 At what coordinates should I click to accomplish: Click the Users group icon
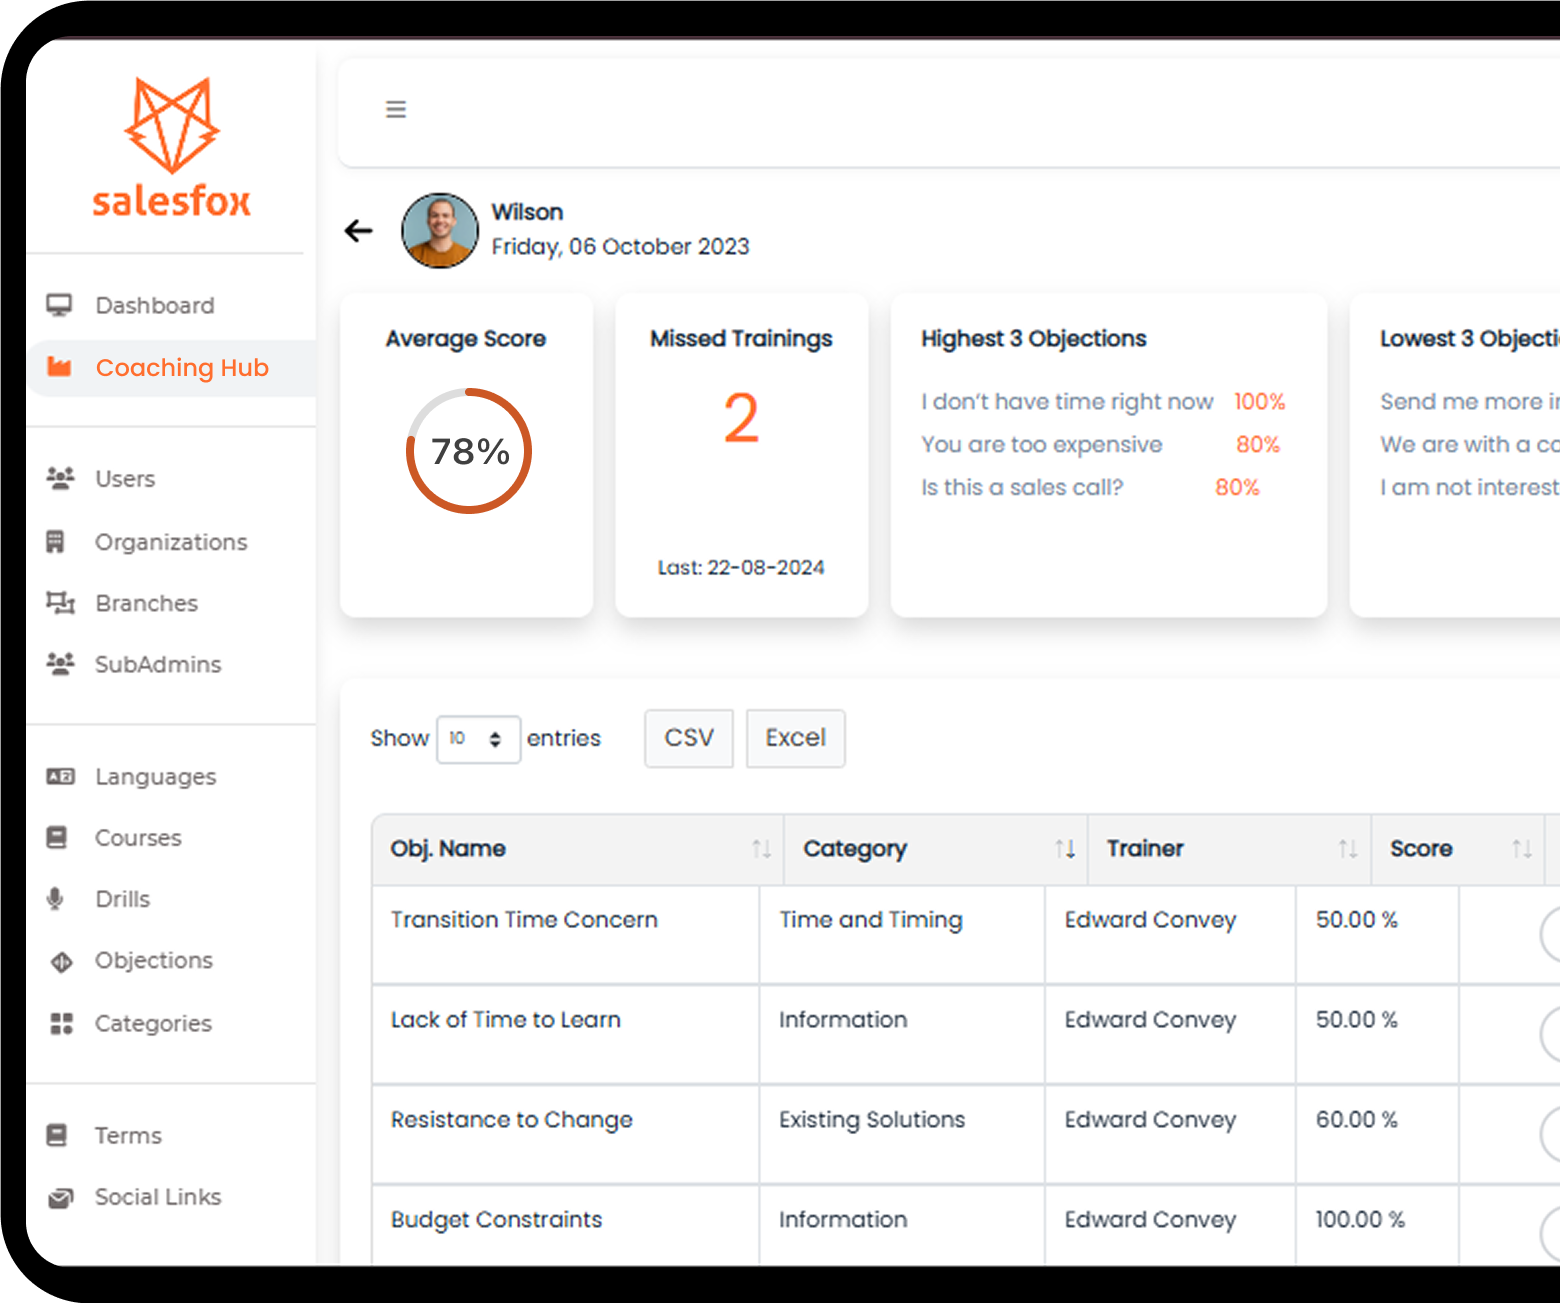tap(60, 478)
